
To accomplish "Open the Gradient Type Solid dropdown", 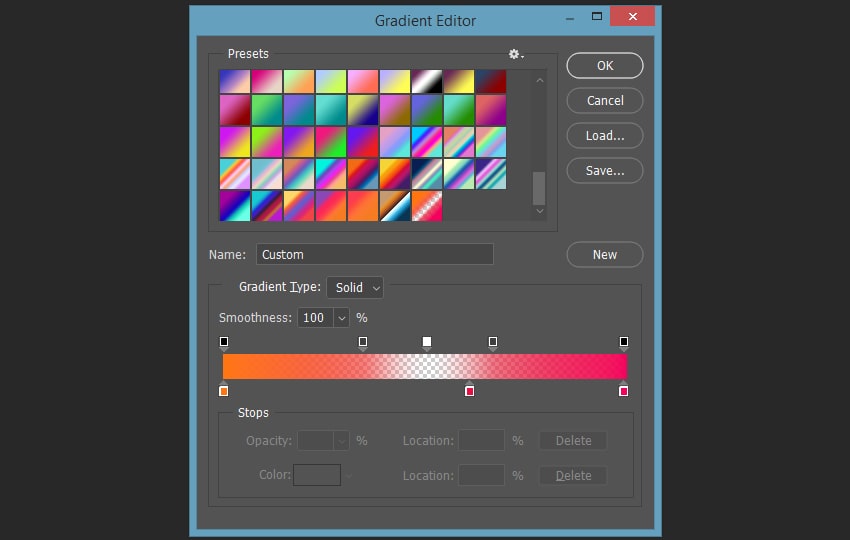I will tap(355, 287).
